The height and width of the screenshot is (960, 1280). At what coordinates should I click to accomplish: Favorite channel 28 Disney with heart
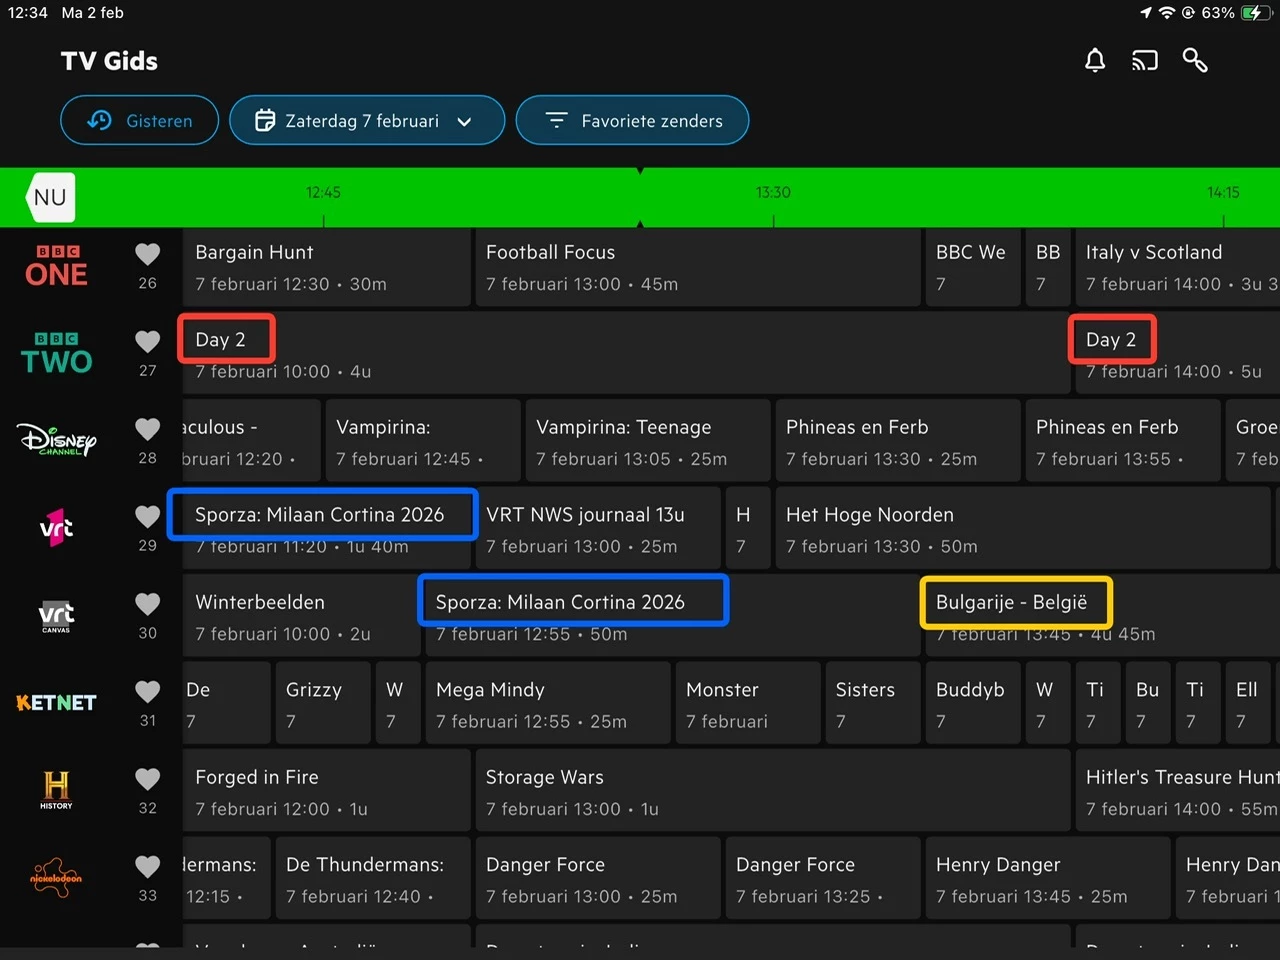148,429
